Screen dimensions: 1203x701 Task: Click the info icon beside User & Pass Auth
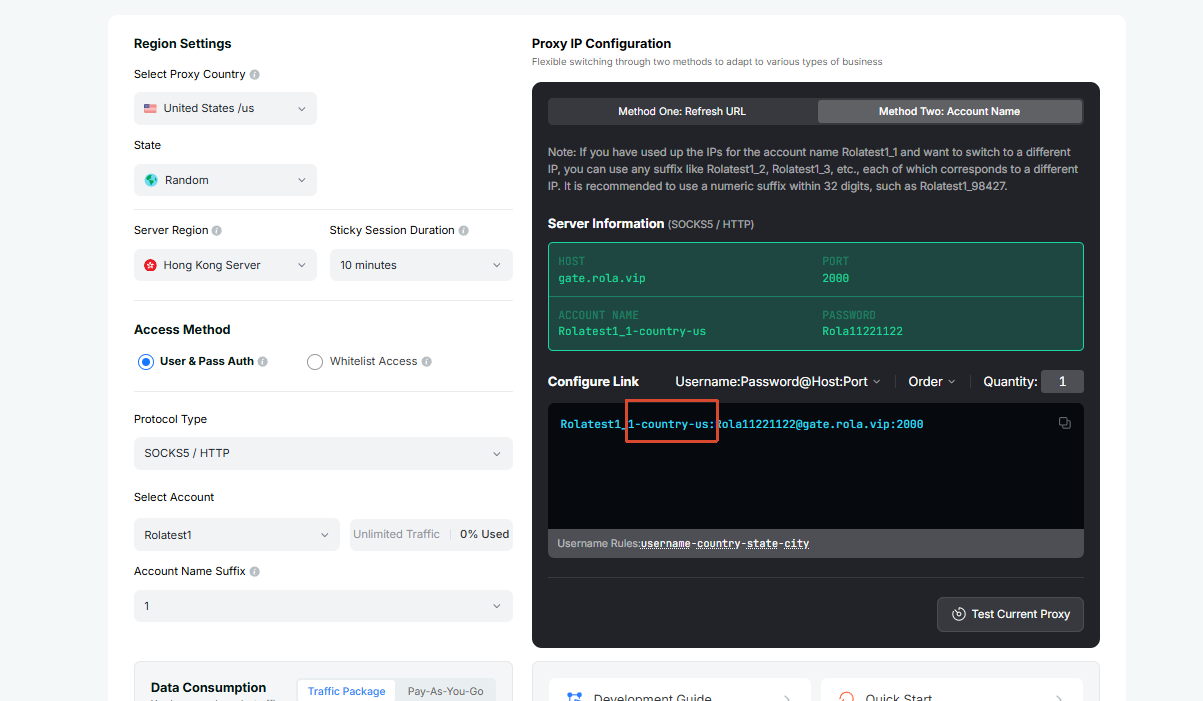click(x=263, y=362)
